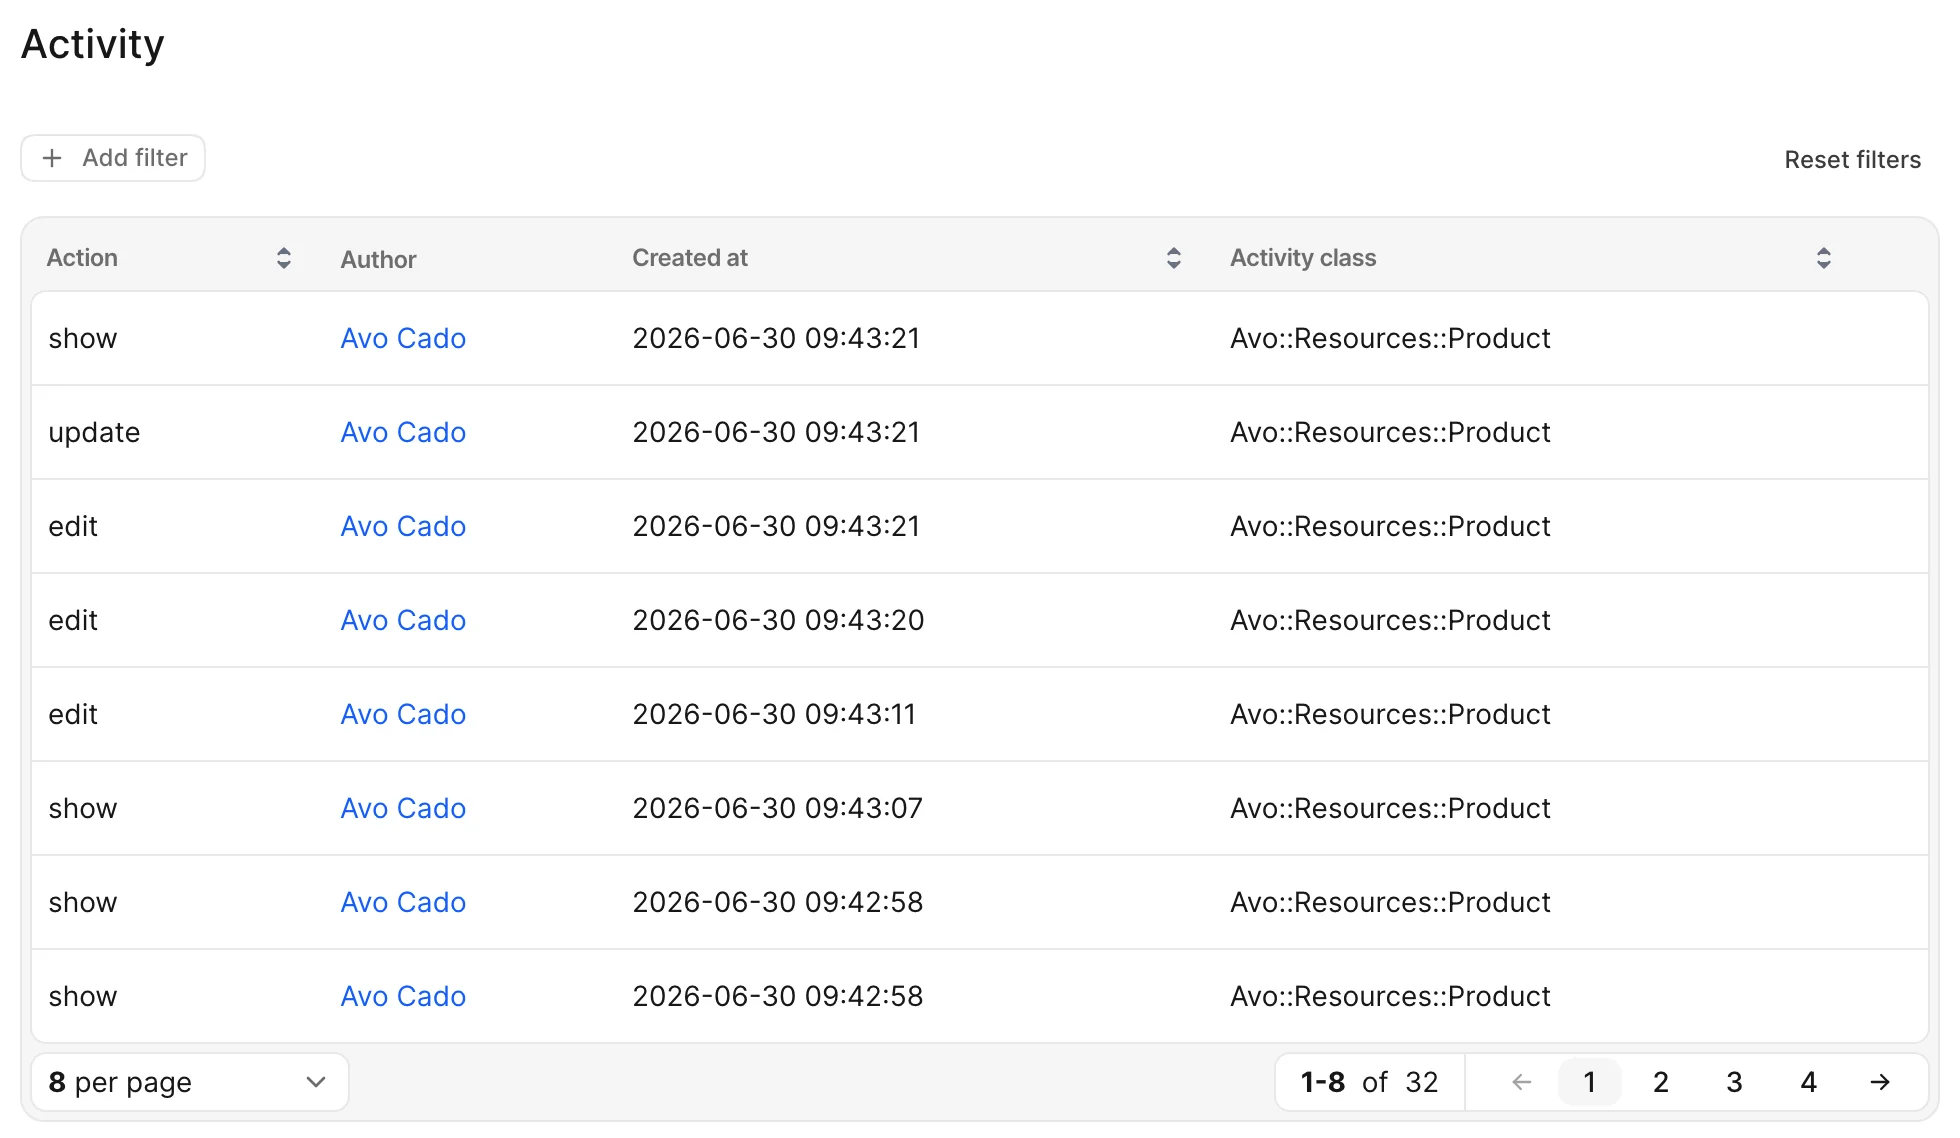Click the update action cell

pyautogui.click(x=94, y=433)
